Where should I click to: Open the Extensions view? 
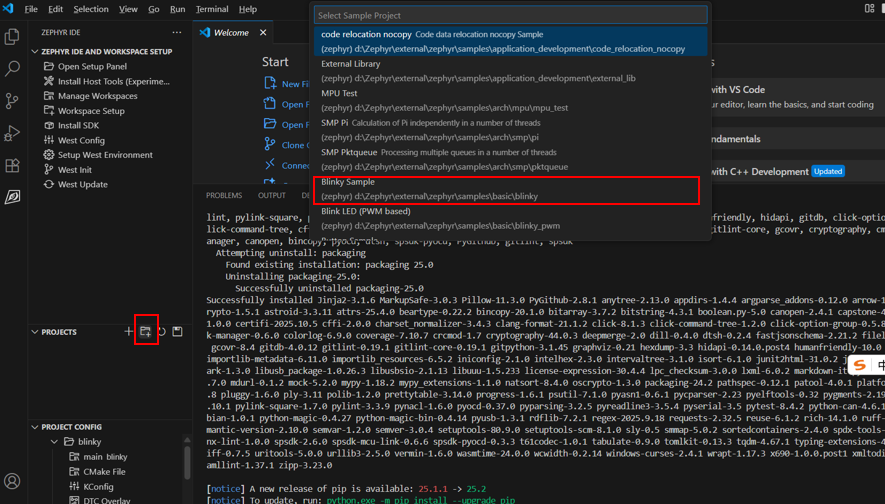click(12, 165)
